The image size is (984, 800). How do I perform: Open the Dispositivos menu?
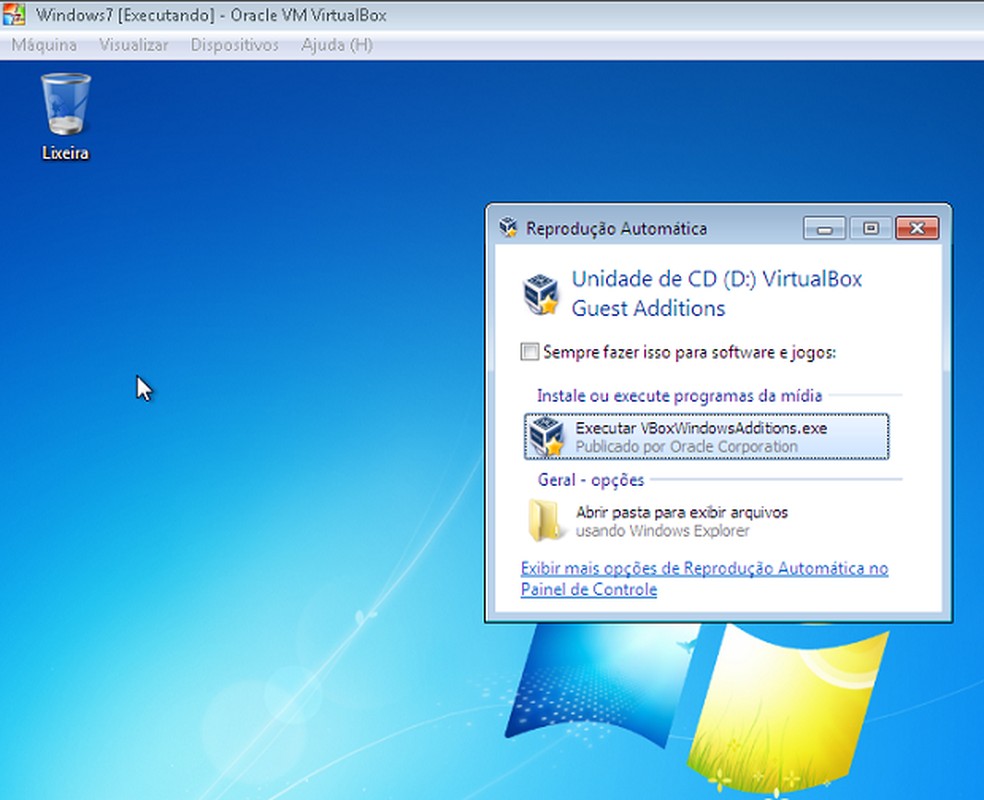tap(235, 45)
